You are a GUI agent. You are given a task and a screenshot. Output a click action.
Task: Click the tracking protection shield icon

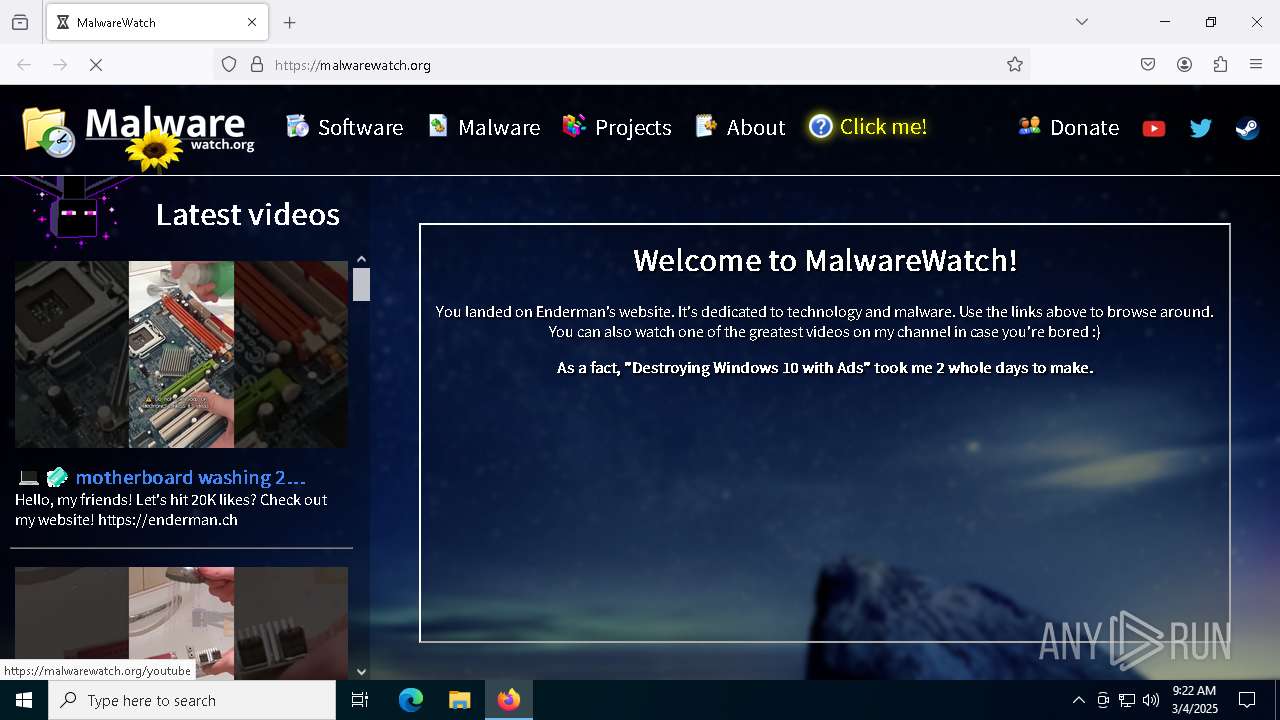coord(229,65)
